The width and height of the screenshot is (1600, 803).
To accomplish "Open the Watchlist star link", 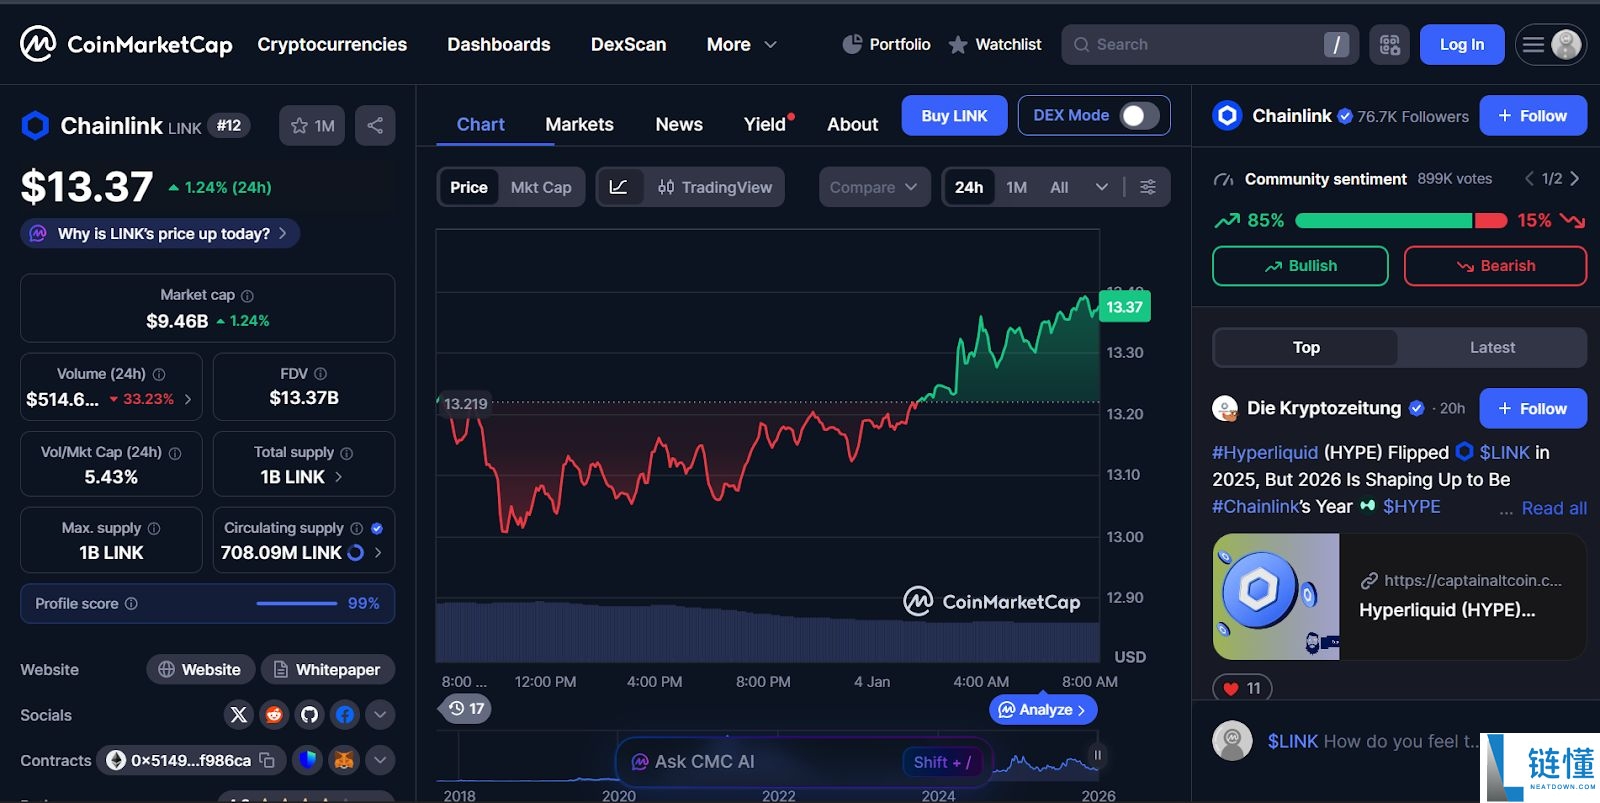I will 995,44.
